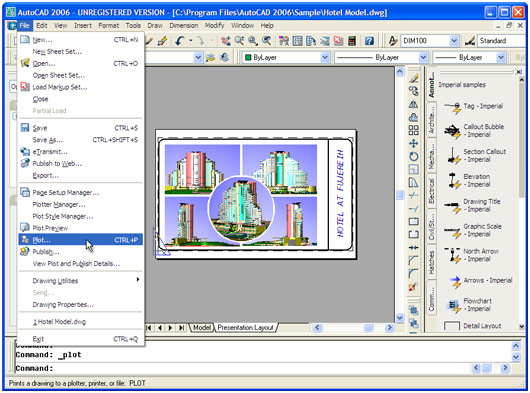Click the Layer Previous icon
The image size is (530, 393).
[224, 57]
